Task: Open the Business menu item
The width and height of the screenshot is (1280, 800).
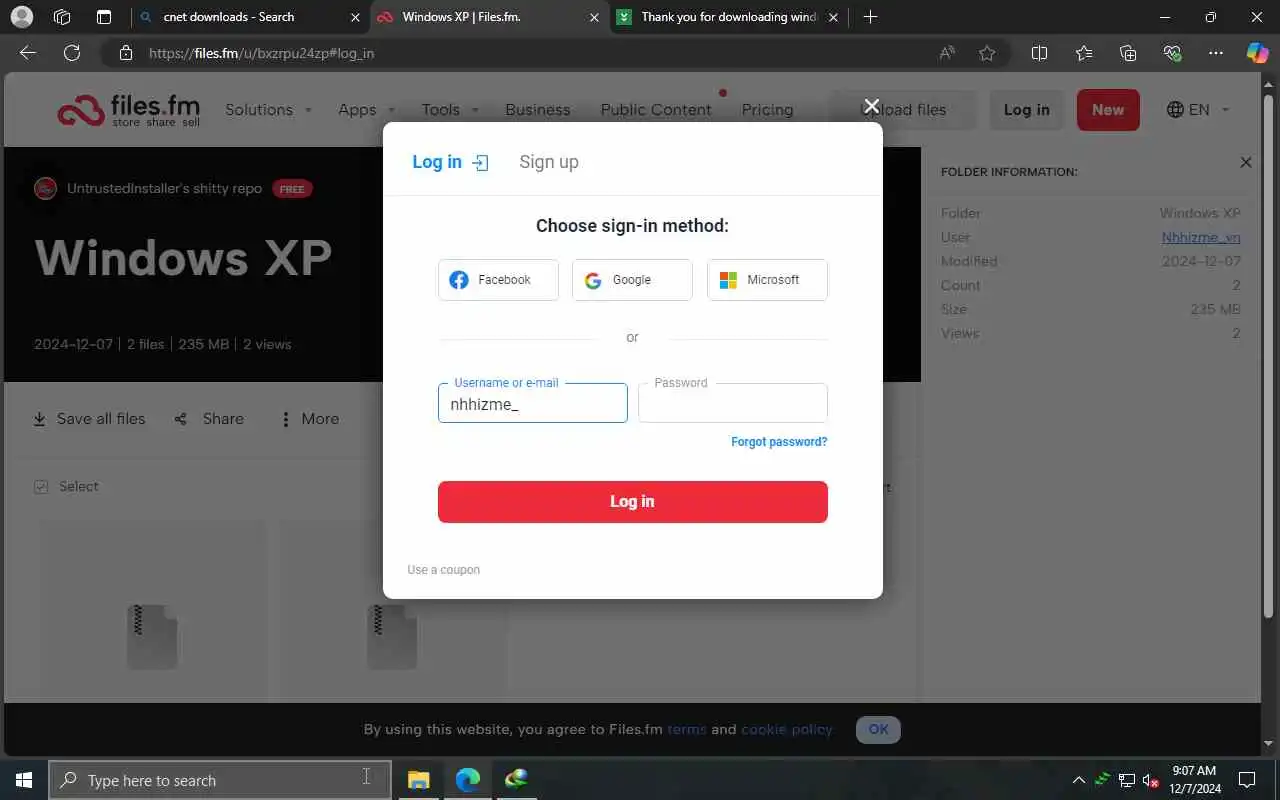Action: (x=537, y=110)
